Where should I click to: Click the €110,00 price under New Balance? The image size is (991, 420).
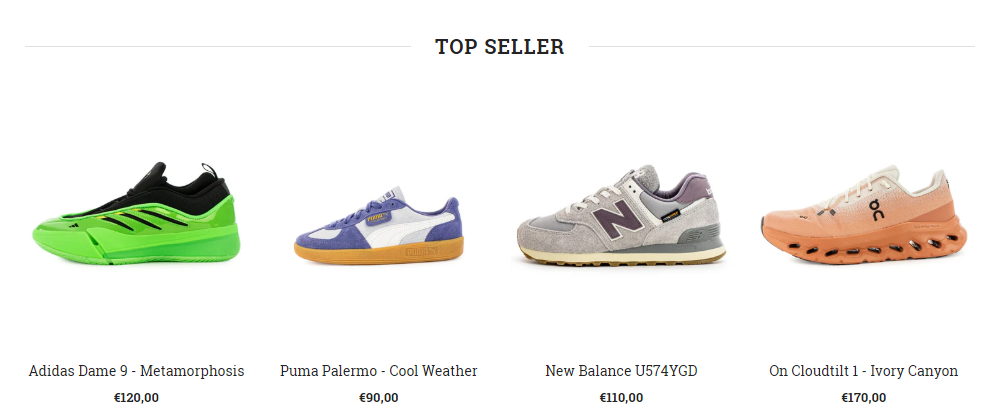(x=621, y=398)
